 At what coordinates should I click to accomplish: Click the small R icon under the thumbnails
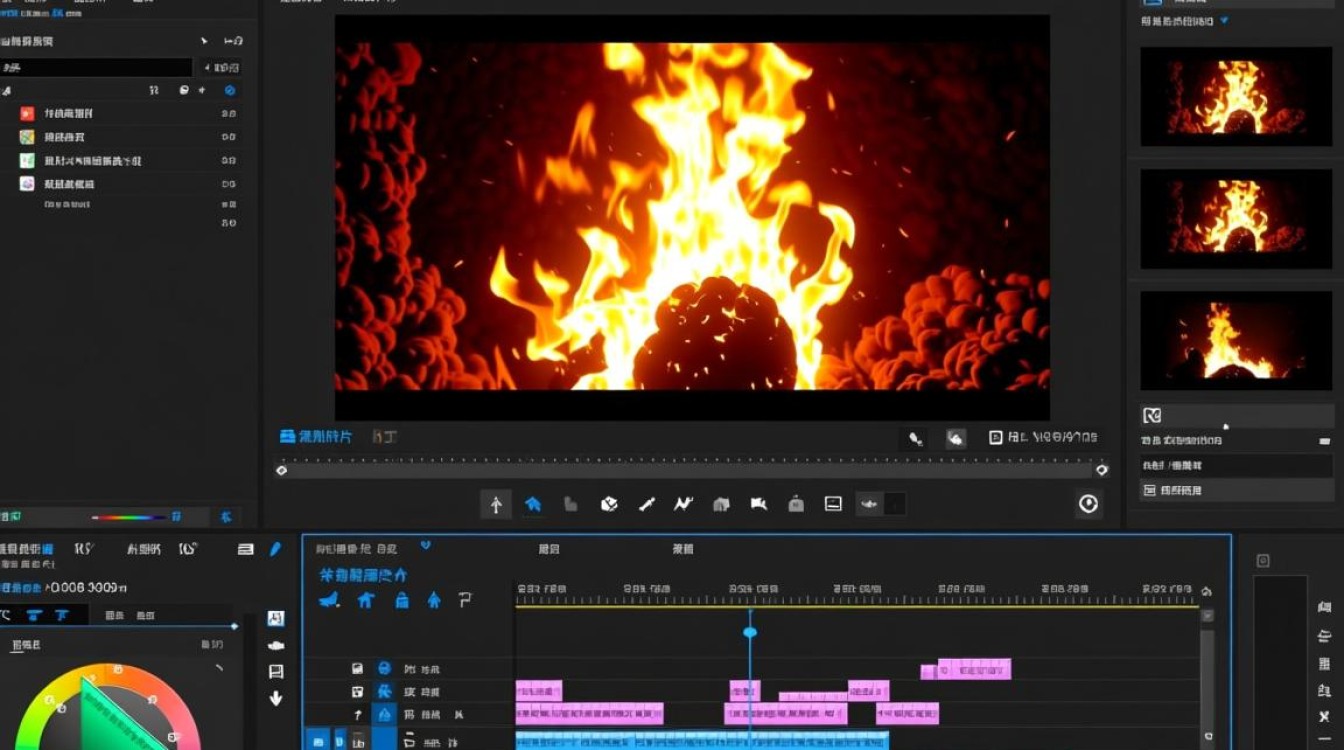click(x=1152, y=415)
